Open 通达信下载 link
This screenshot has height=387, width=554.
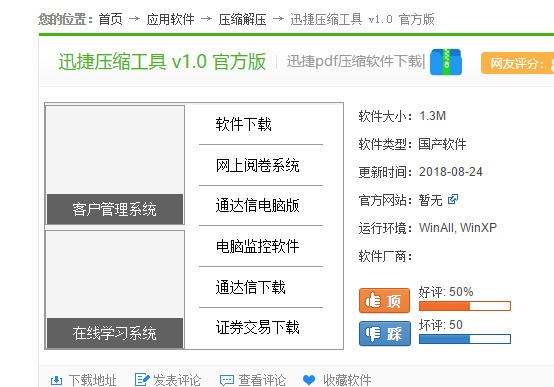click(x=251, y=287)
